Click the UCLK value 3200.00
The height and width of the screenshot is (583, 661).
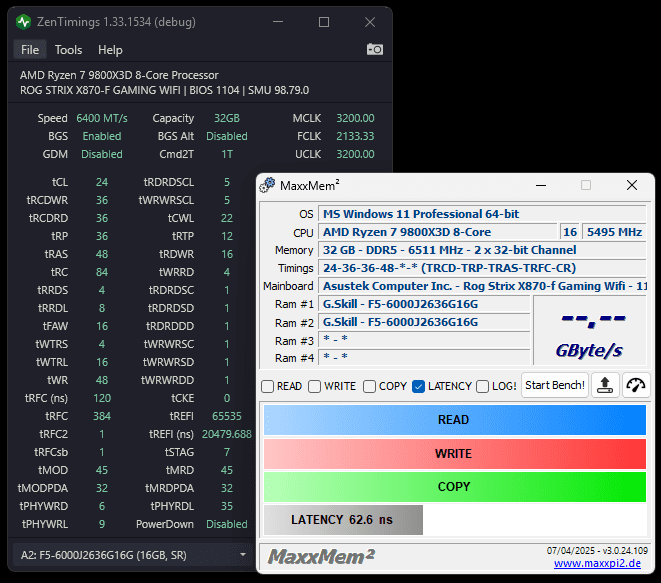pos(355,154)
